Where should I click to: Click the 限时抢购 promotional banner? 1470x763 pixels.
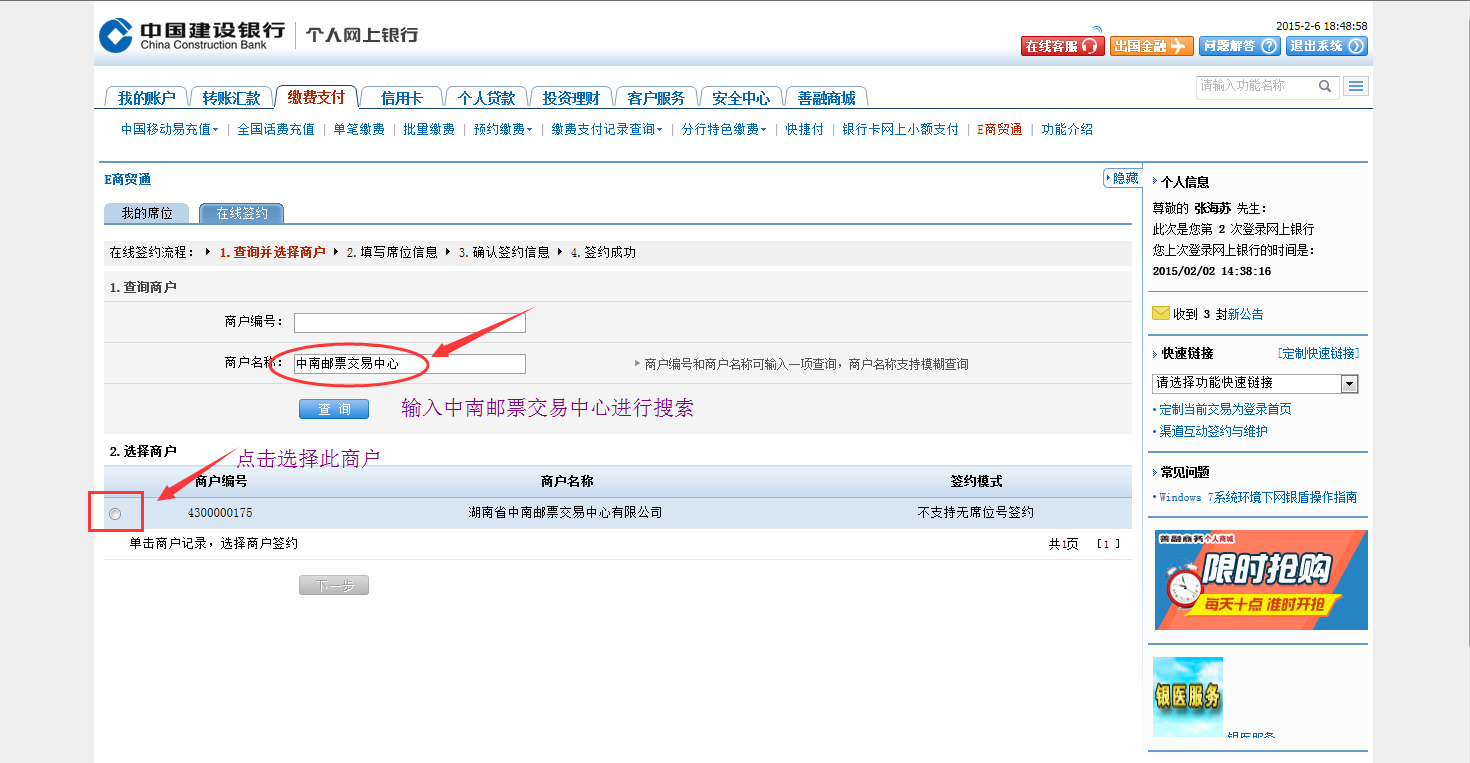[x=1260, y=580]
